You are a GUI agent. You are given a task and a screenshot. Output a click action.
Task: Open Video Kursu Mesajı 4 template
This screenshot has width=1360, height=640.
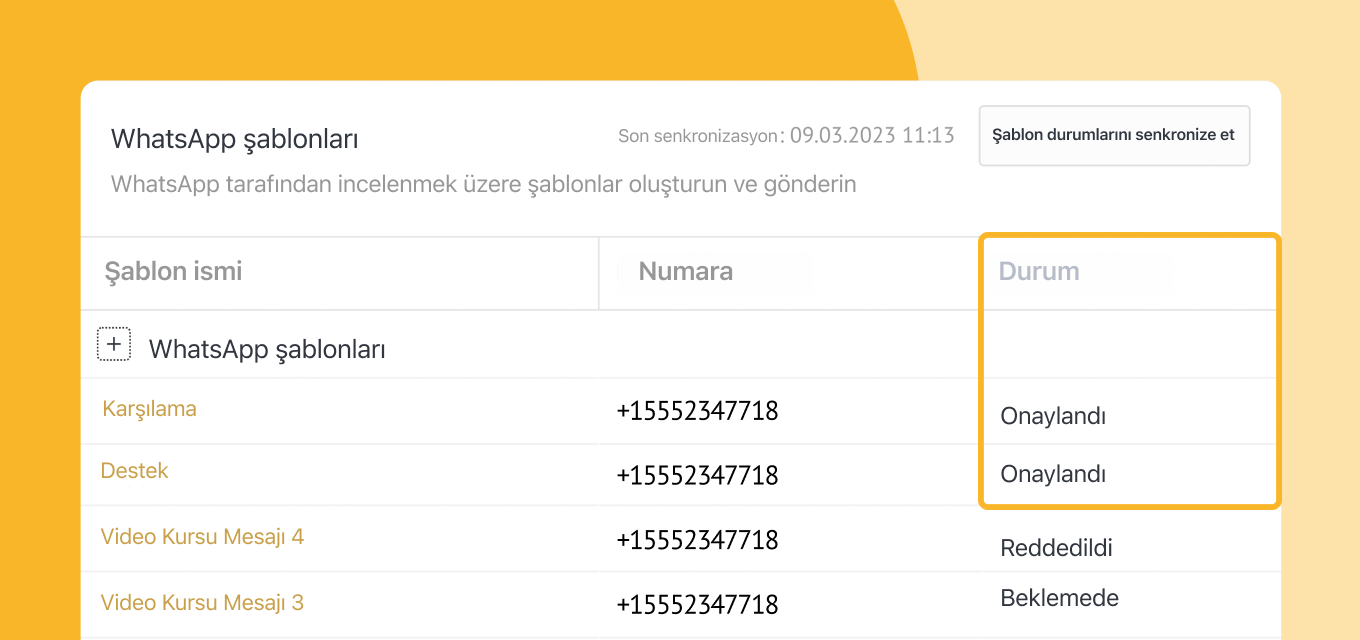coord(202,537)
